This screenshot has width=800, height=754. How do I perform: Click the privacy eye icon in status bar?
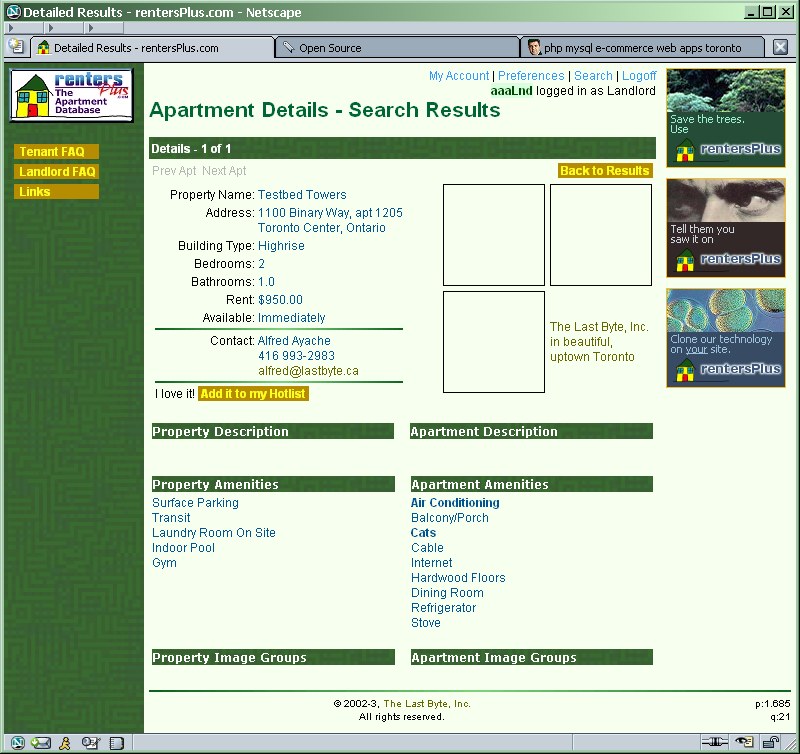pyautogui.click(x=744, y=743)
